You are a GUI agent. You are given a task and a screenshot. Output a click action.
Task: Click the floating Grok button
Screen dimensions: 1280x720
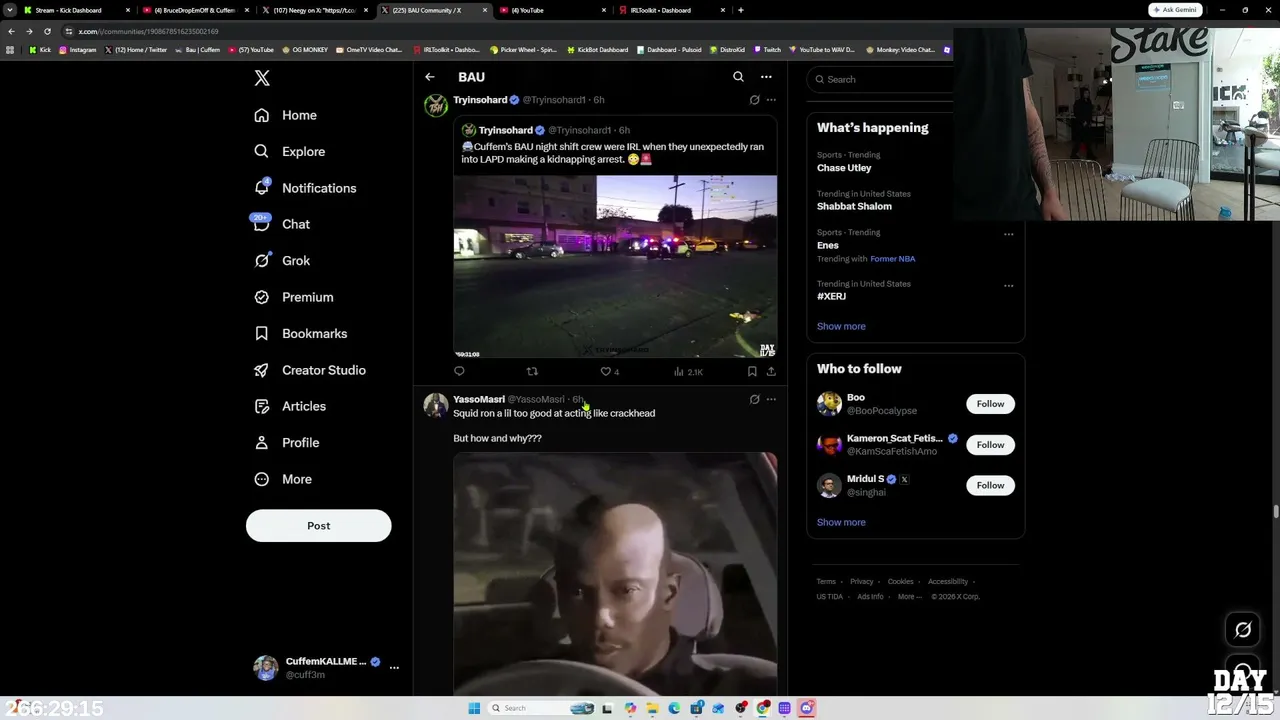1243,629
